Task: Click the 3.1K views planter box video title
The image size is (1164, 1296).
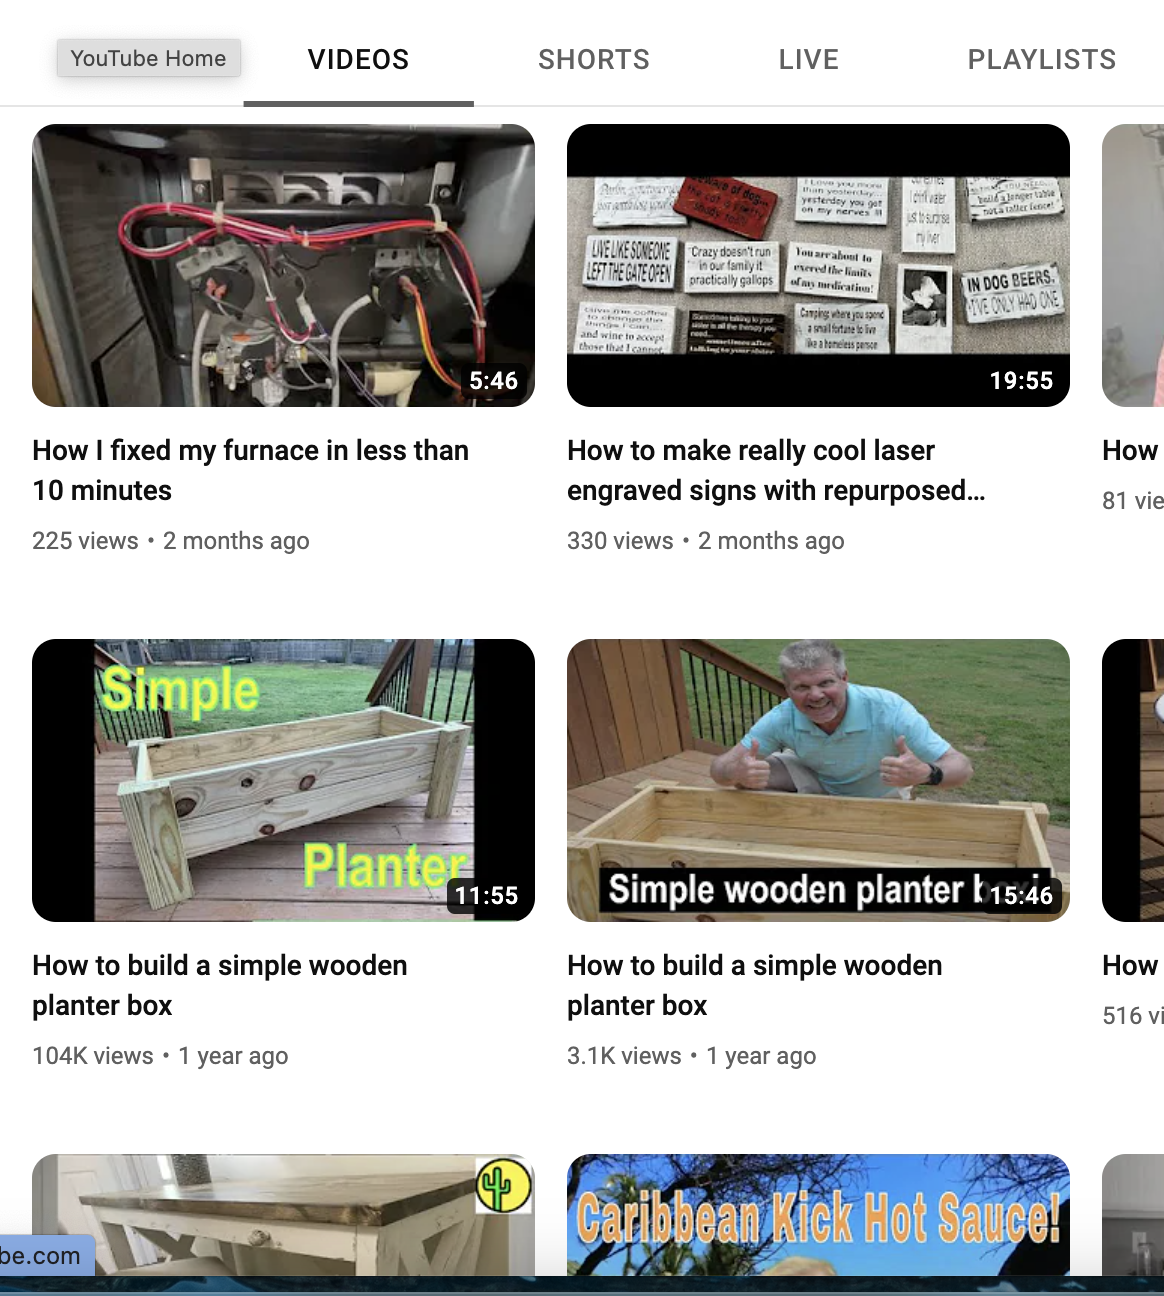Action: [755, 985]
